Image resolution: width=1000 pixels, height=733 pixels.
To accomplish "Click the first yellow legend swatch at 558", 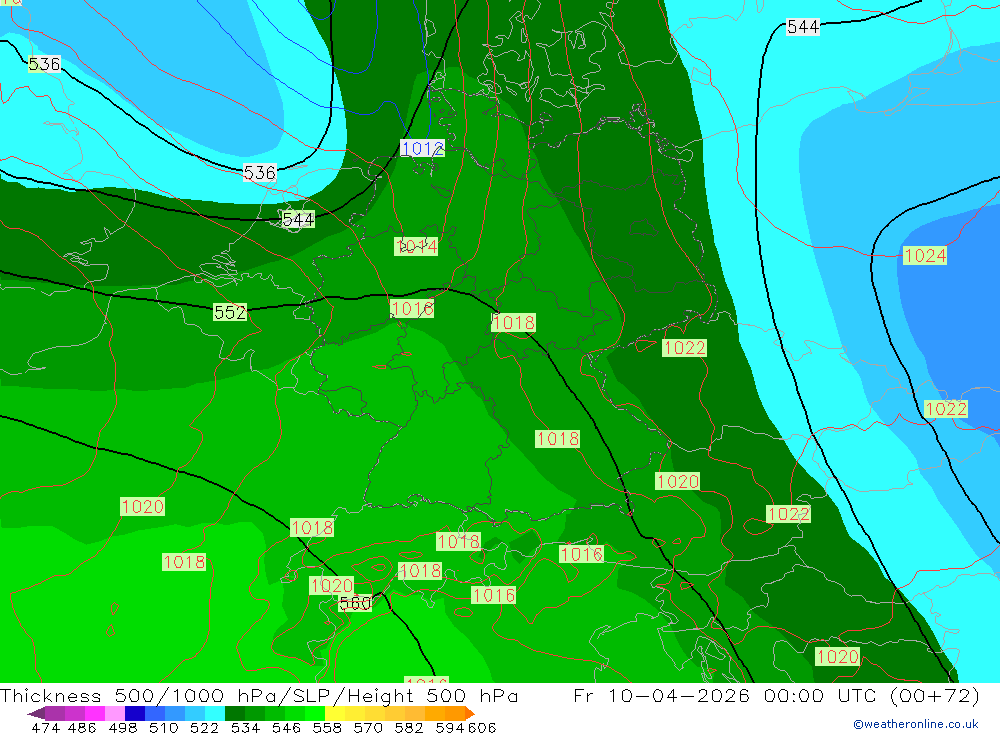I will 335,713.
